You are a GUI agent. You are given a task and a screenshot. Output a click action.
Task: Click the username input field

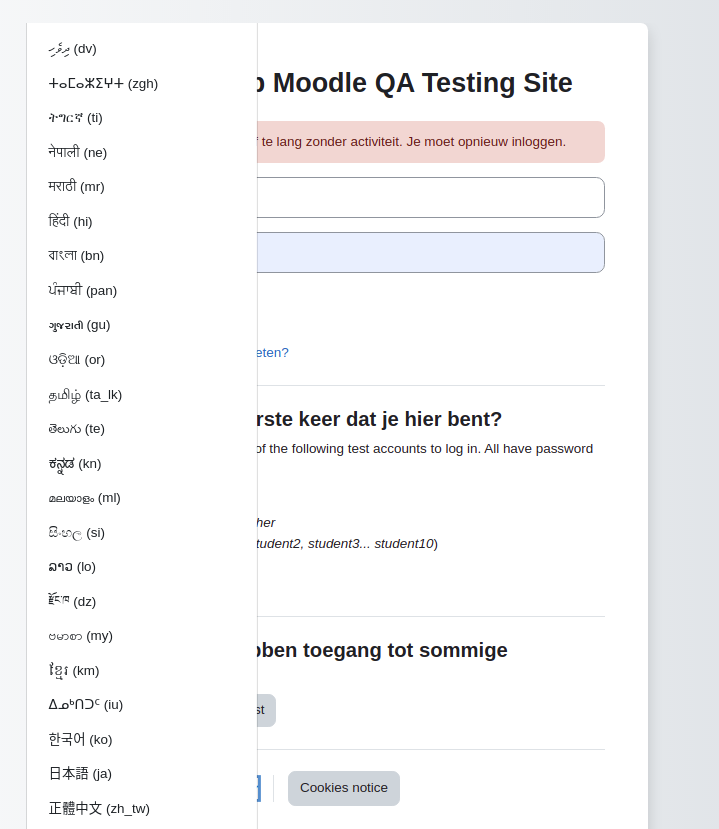[431, 197]
